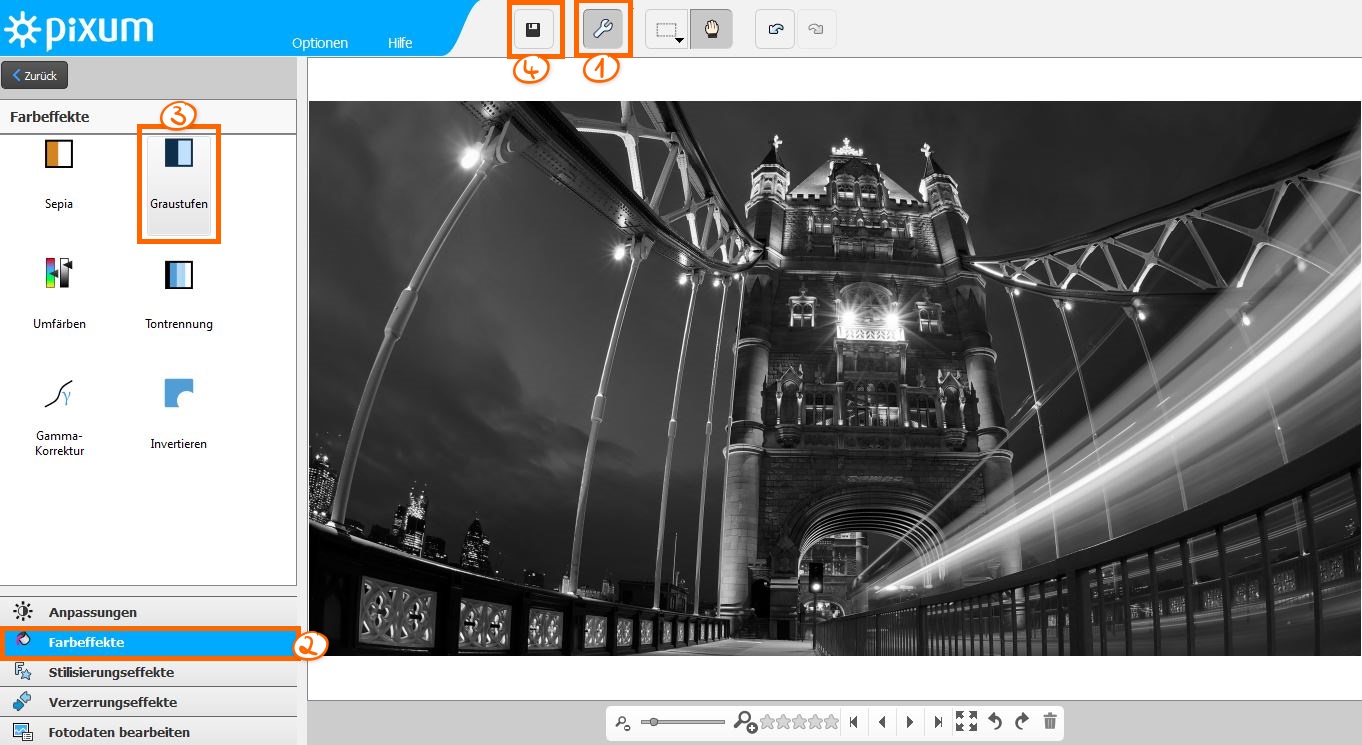1362x745 pixels.
Task: Delete photo with the trash icon
Action: [x=1050, y=721]
